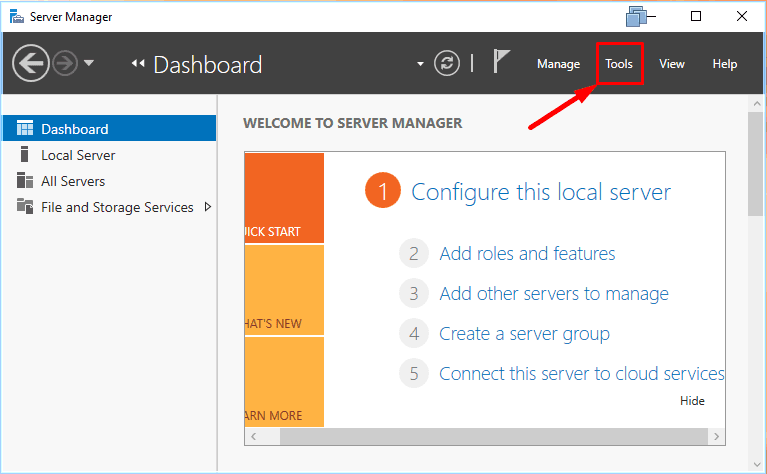Click the step 3 number circle
This screenshot has height=474, width=767.
coord(414,293)
